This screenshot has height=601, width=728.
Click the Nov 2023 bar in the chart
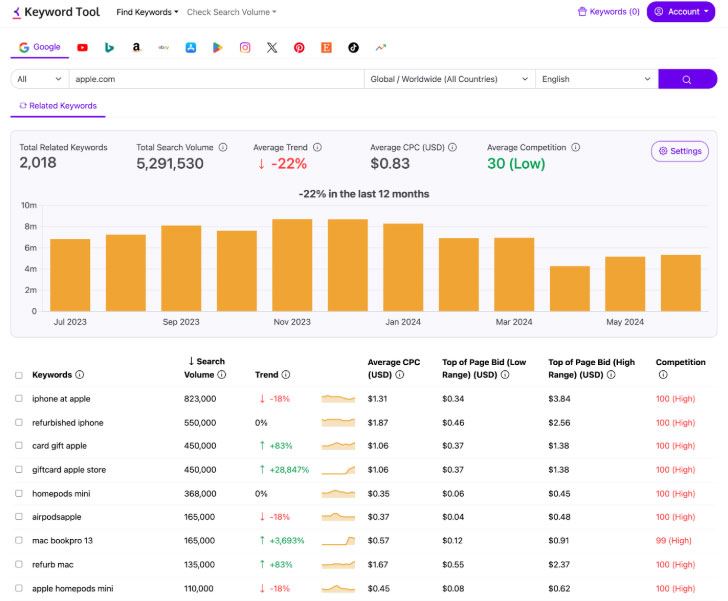(292, 265)
